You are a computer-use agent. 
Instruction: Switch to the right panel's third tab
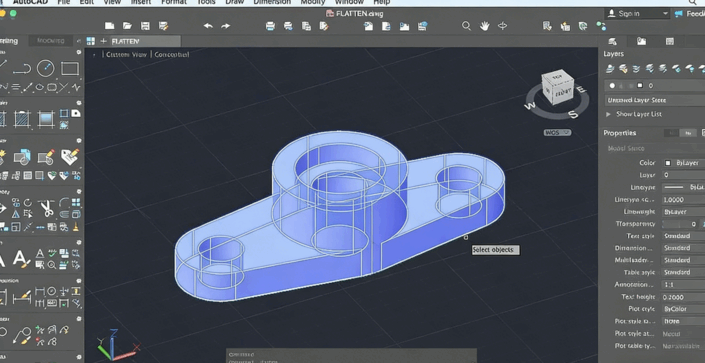click(x=669, y=41)
